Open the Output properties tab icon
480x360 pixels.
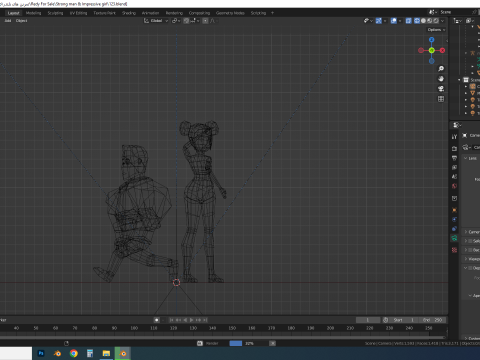454,158
